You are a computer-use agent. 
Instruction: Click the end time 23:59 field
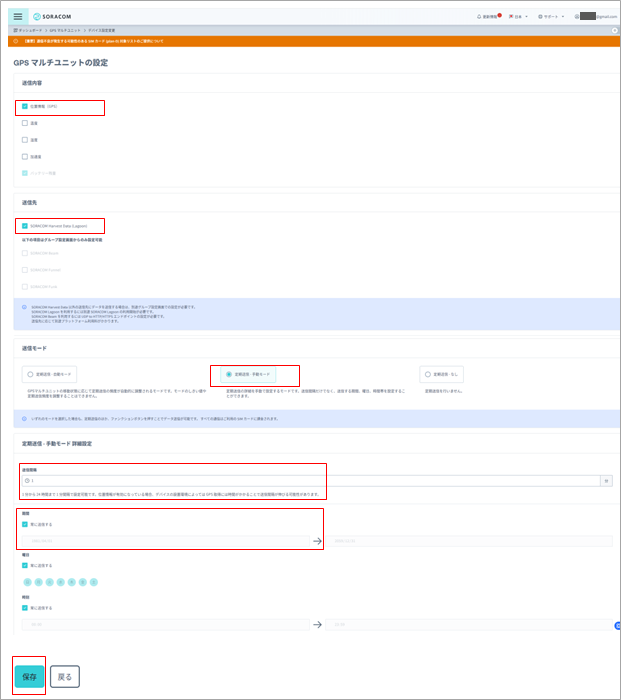(469, 625)
